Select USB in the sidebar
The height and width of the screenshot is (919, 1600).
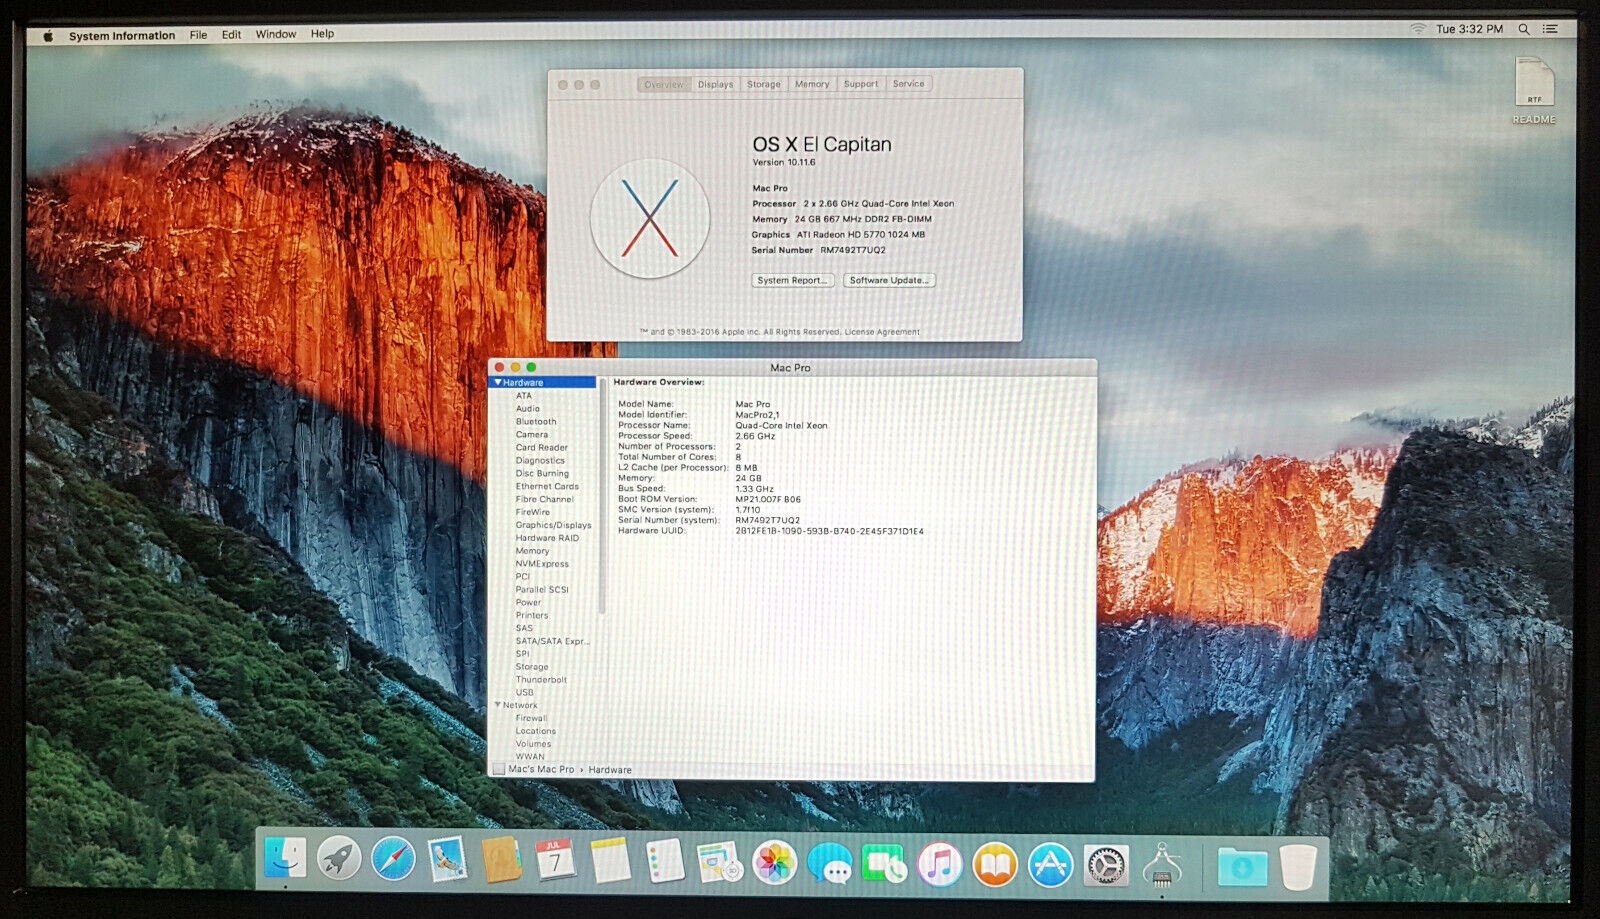[525, 692]
